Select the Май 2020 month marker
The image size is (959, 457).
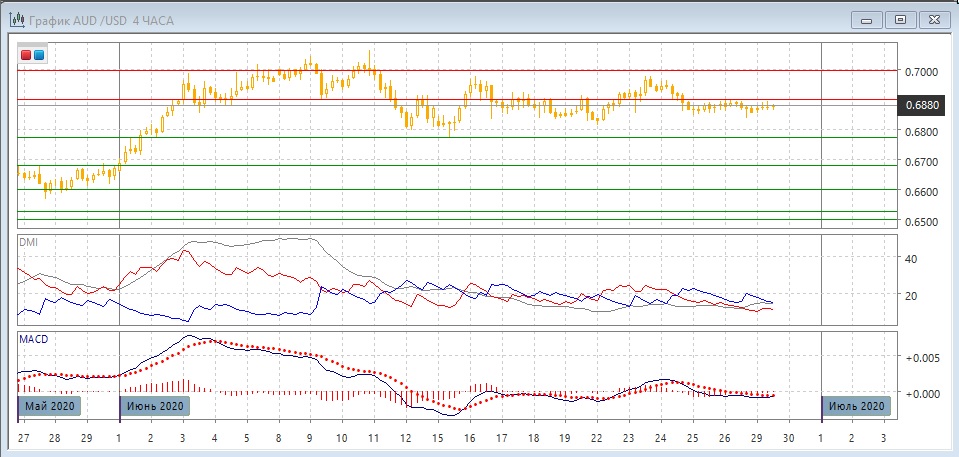click(x=49, y=406)
